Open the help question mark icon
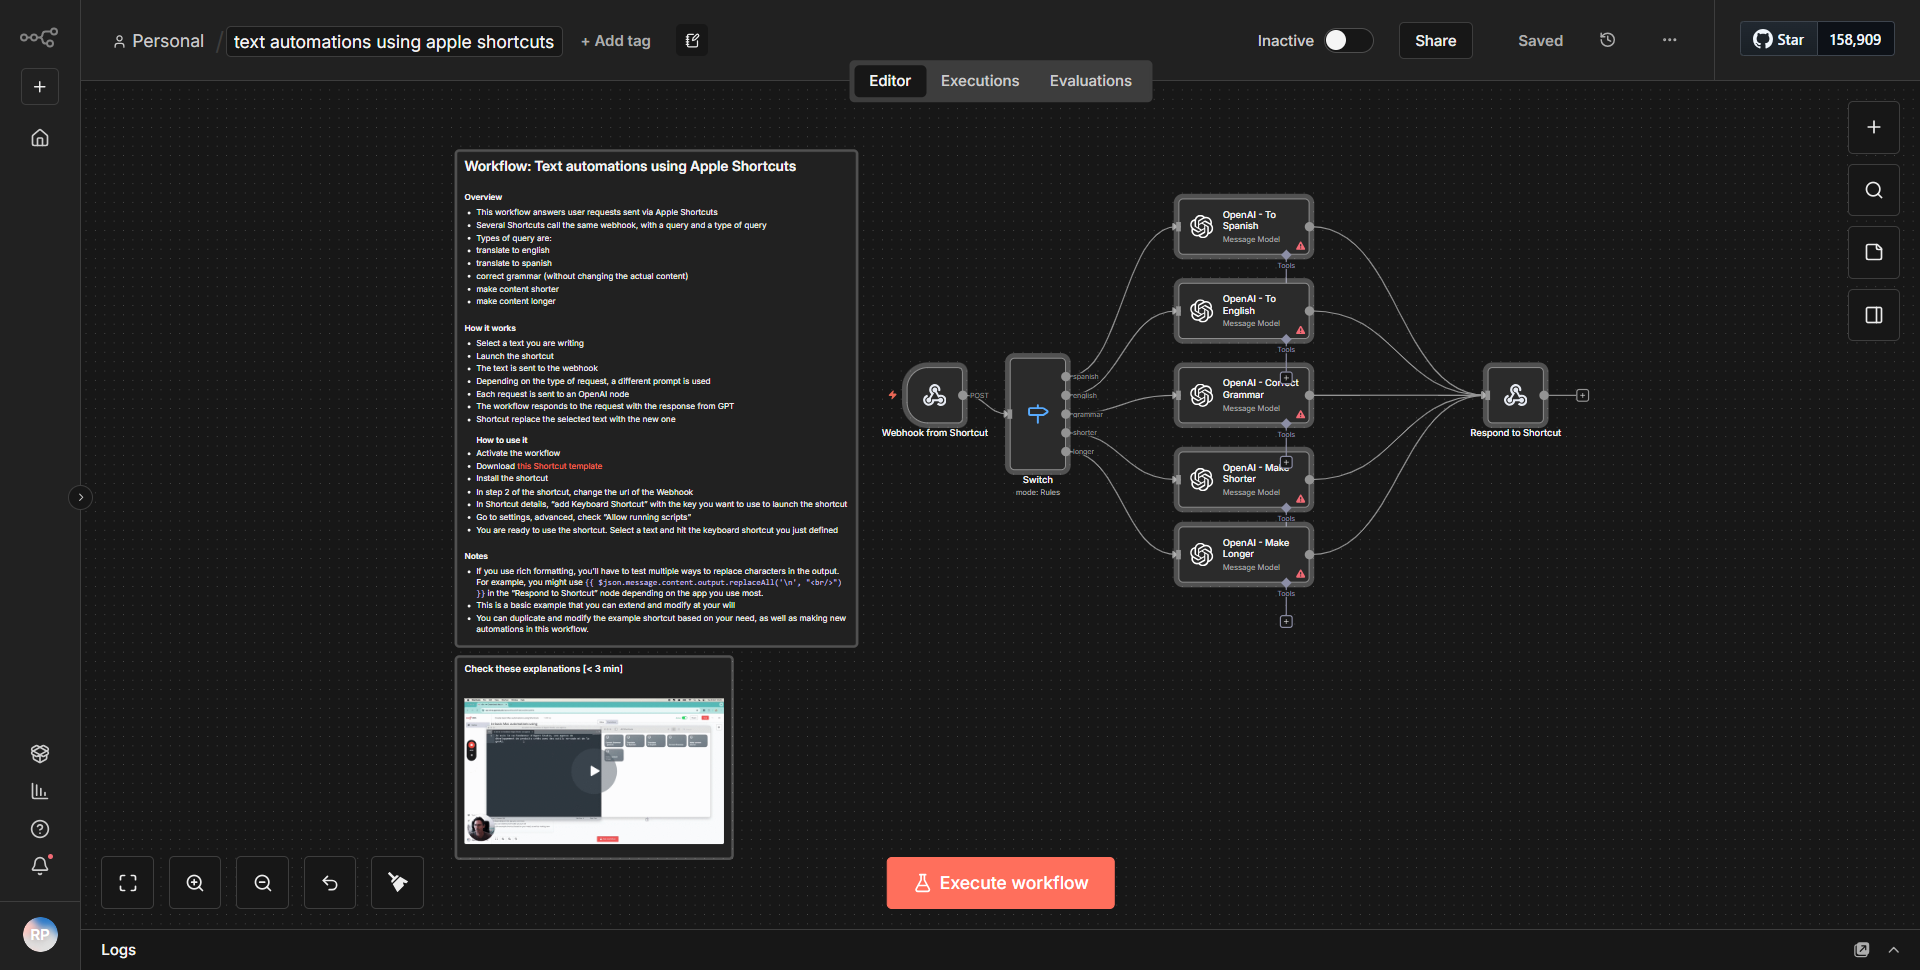Viewport: 1920px width, 970px height. click(40, 829)
